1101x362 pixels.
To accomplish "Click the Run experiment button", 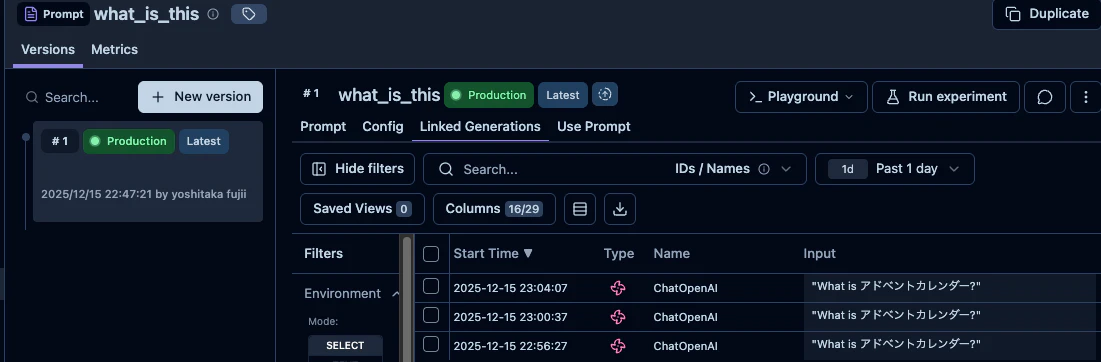I will point(946,97).
